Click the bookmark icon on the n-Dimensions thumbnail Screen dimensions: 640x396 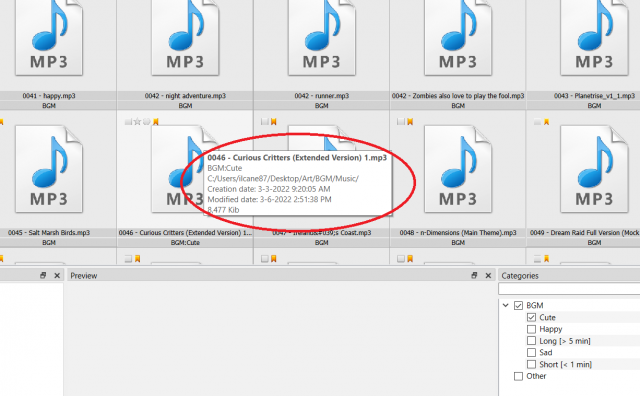coord(410,121)
